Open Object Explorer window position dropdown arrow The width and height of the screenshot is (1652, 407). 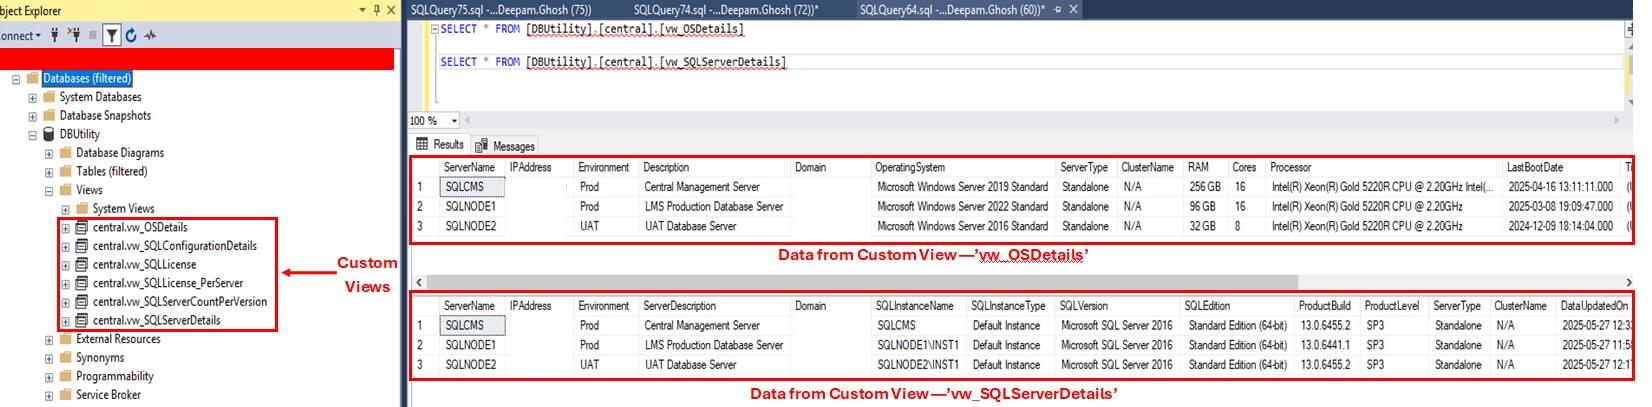[362, 10]
